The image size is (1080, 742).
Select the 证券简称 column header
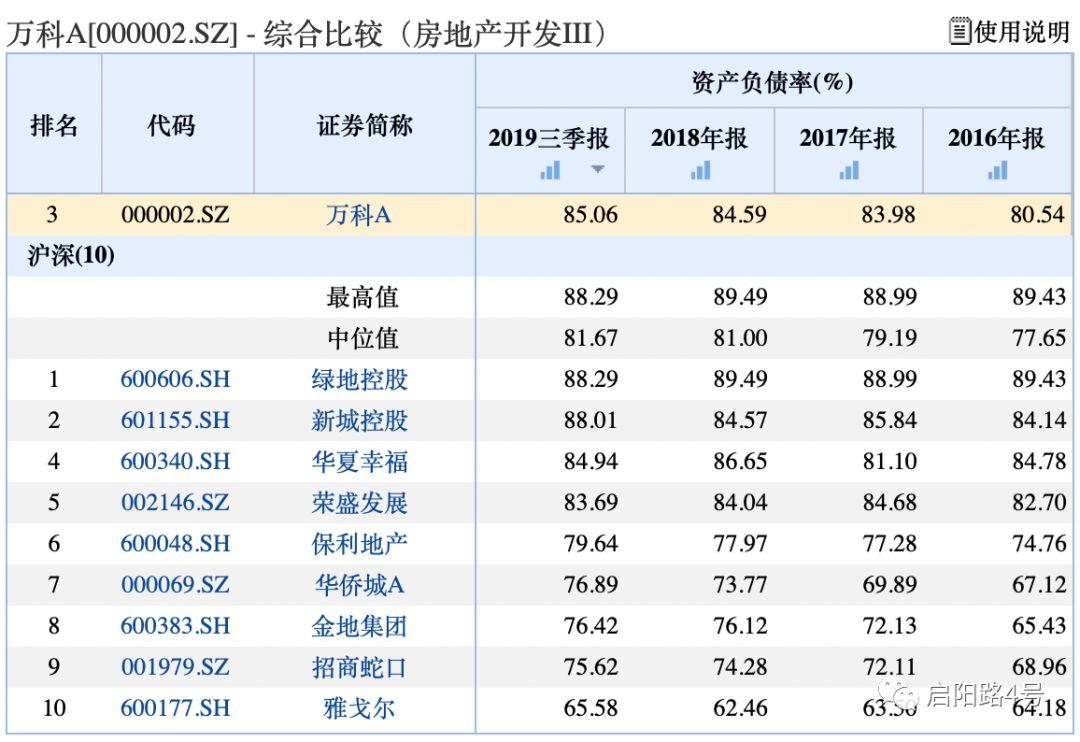(x=364, y=126)
